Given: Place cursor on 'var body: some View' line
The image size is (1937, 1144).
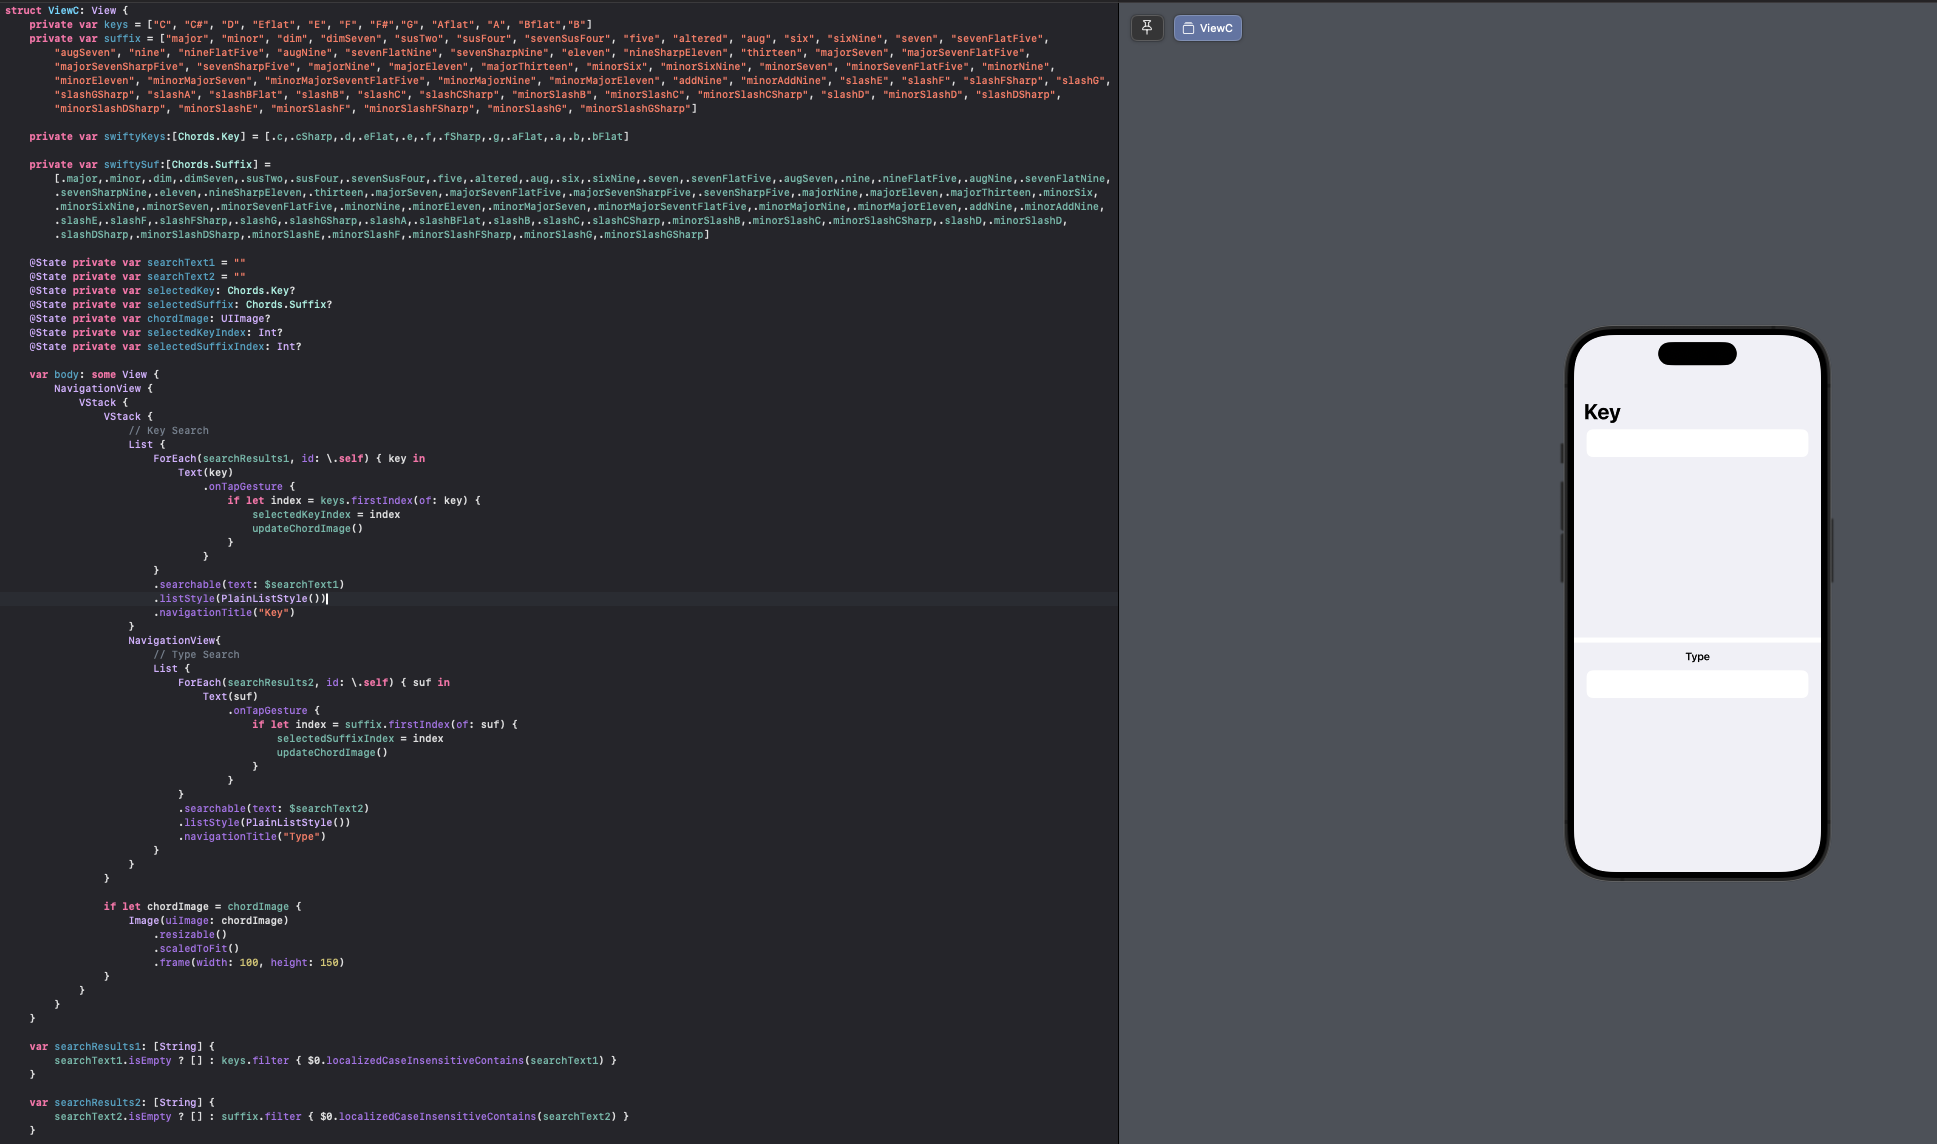Looking at the screenshot, I should pyautogui.click(x=94, y=374).
